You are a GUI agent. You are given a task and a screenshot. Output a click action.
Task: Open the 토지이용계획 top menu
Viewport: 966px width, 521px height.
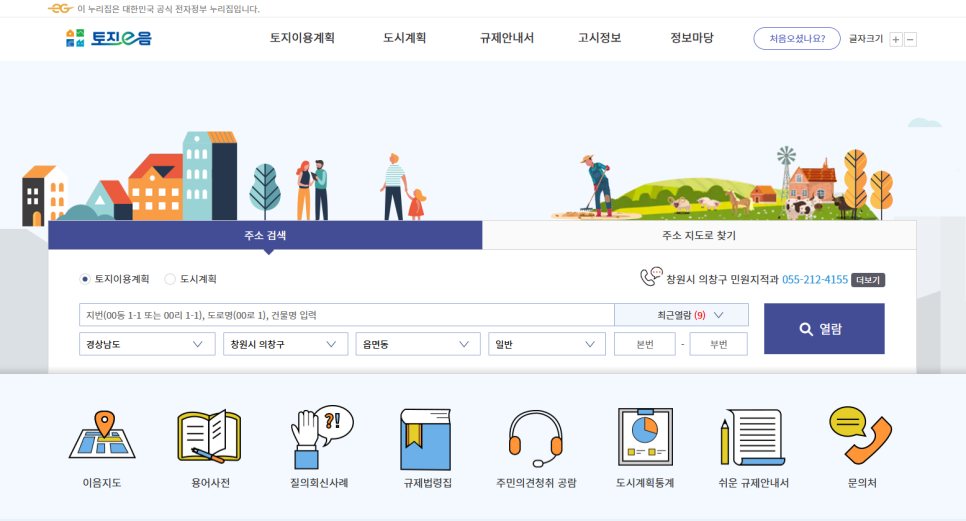coord(302,38)
